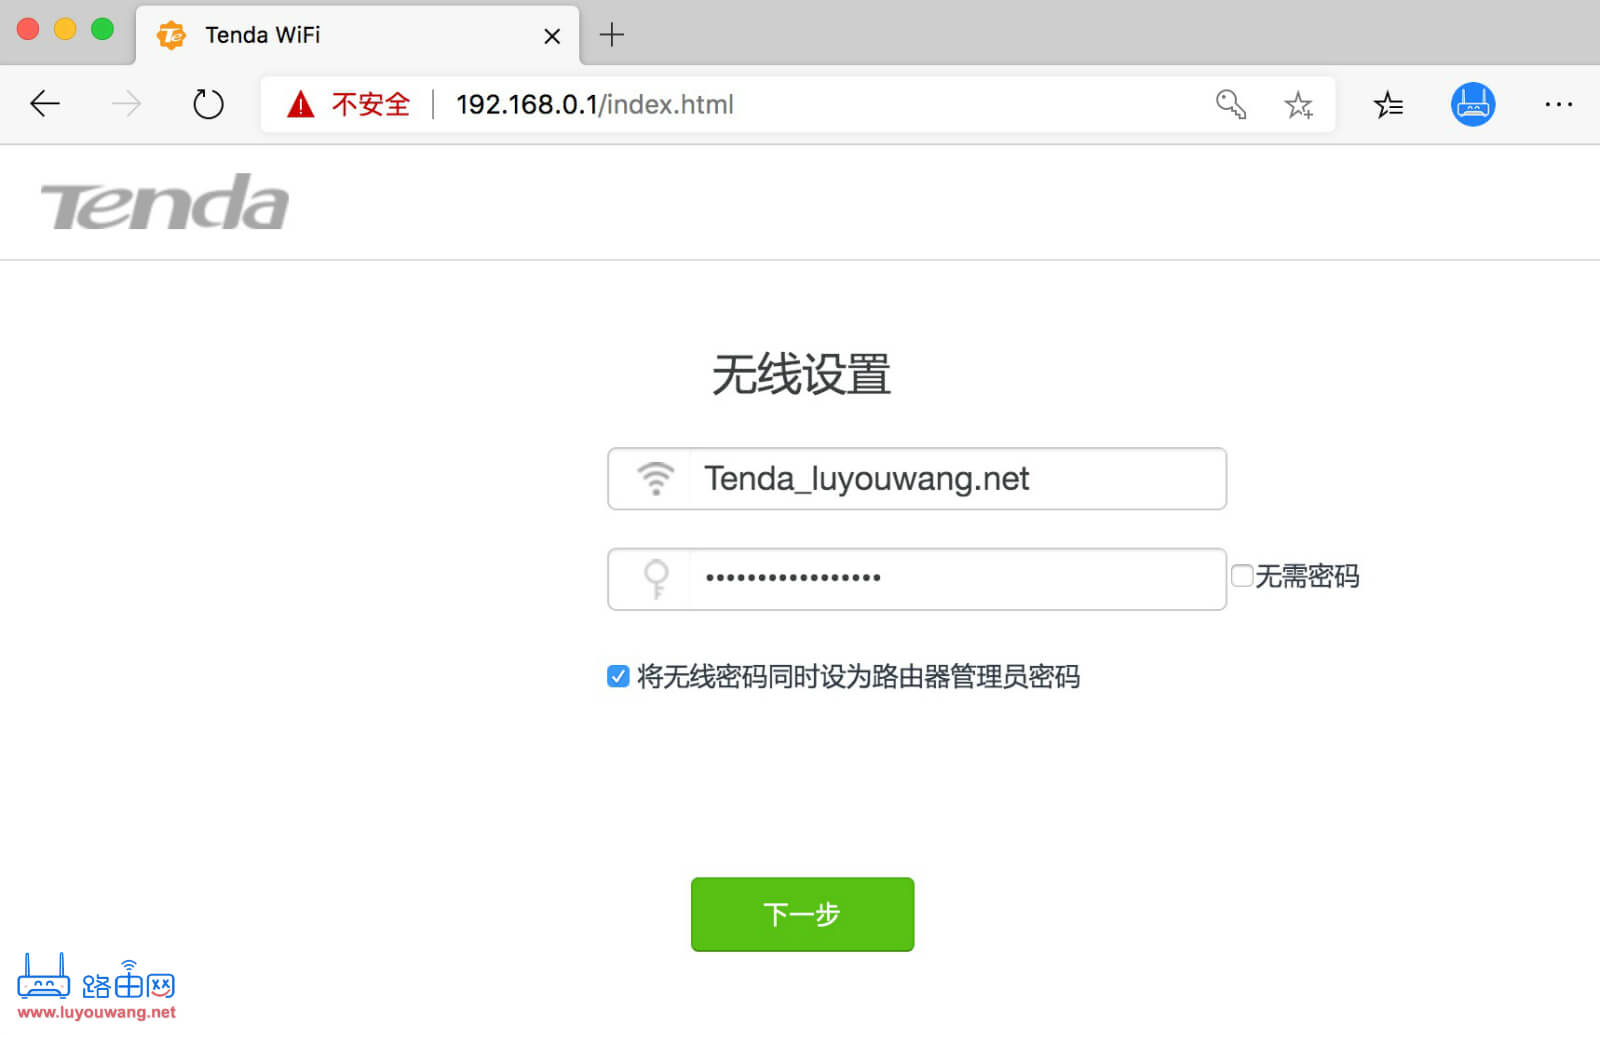Add page to favorites via star icon
Screen dimensions: 1600x1037
click(1299, 103)
